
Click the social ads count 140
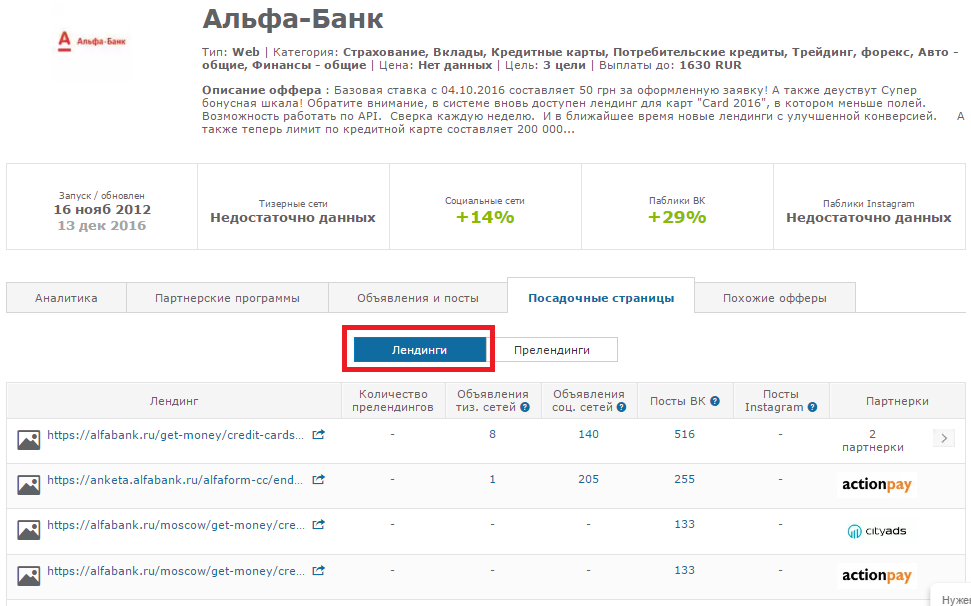(588, 435)
